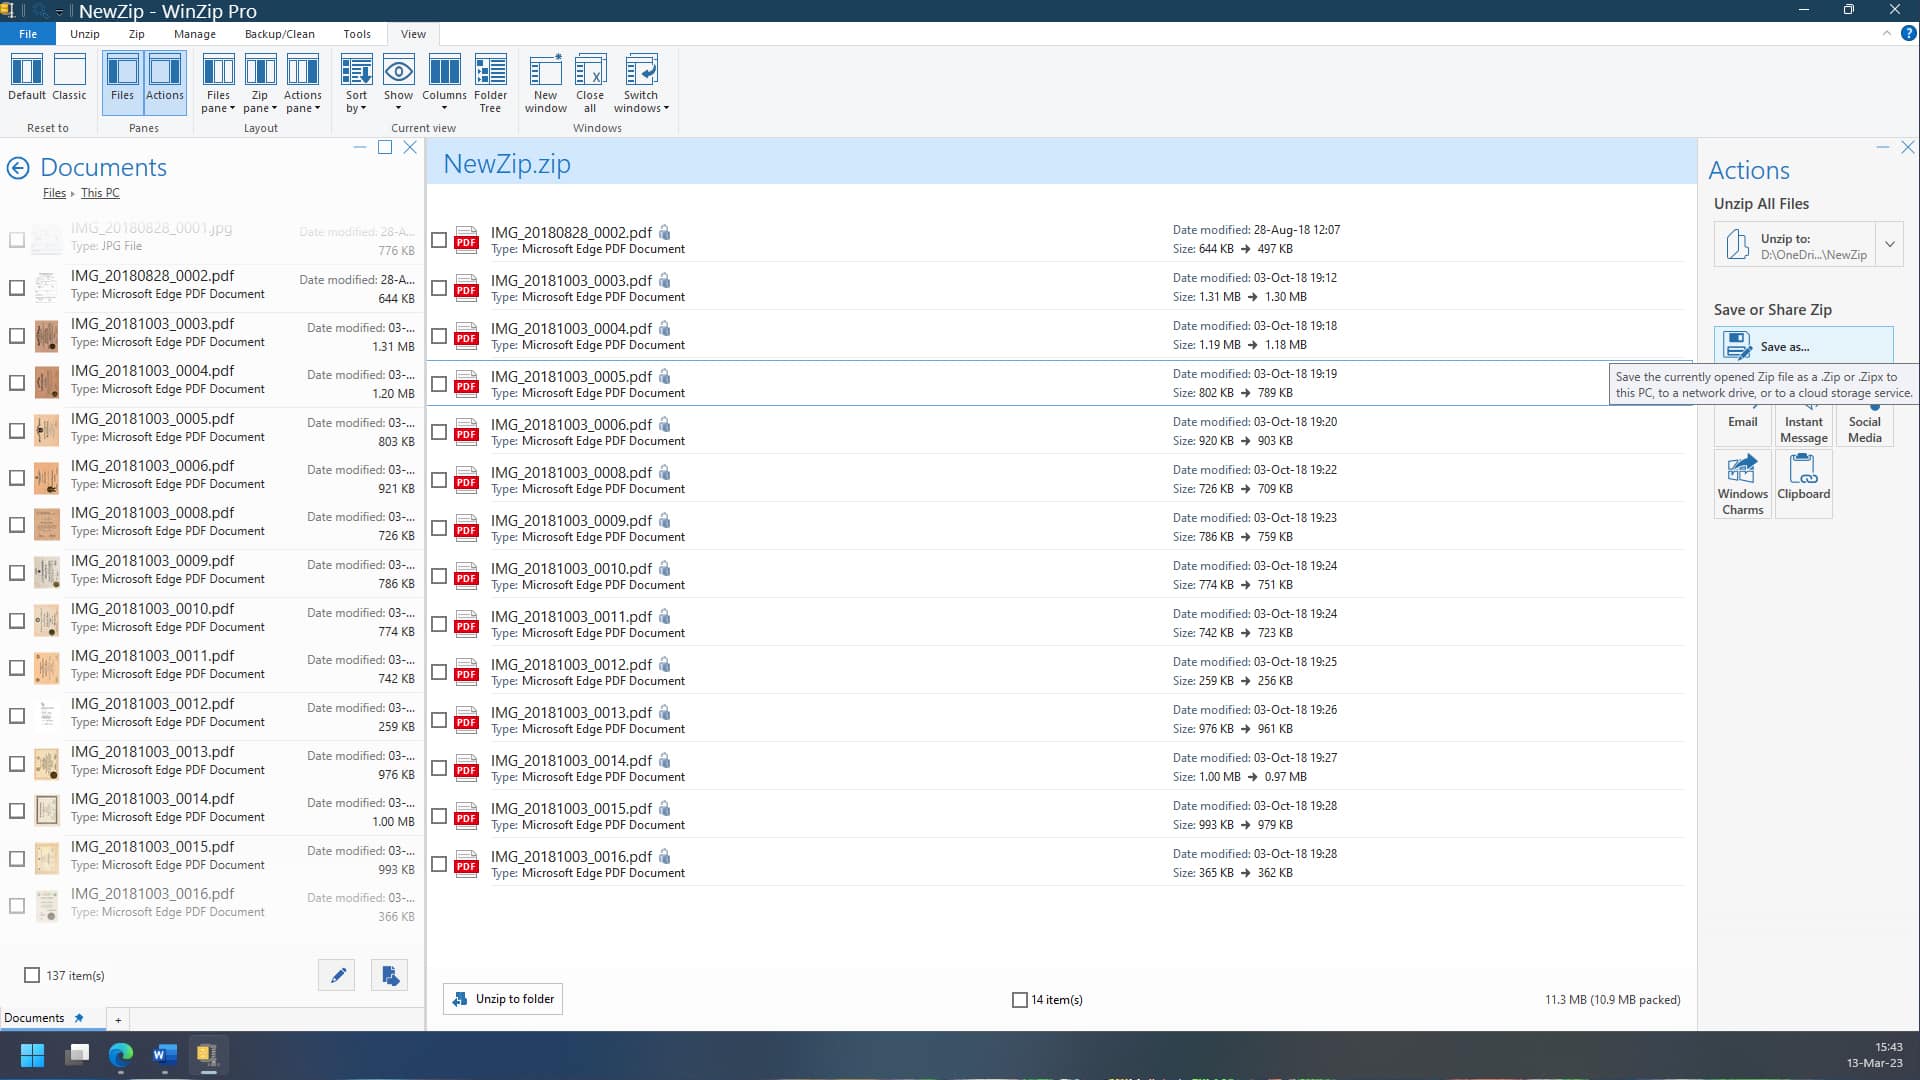Share the zip via Instant Message
Viewport: 1920px width, 1080px height.
click(x=1803, y=425)
